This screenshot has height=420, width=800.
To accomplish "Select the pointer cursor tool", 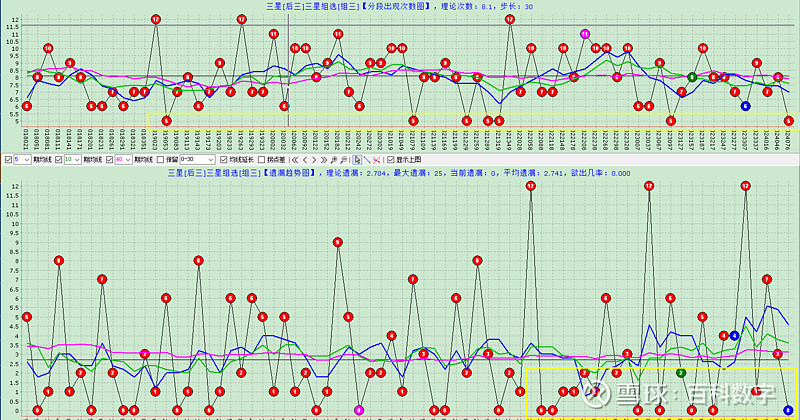I will click(x=355, y=159).
